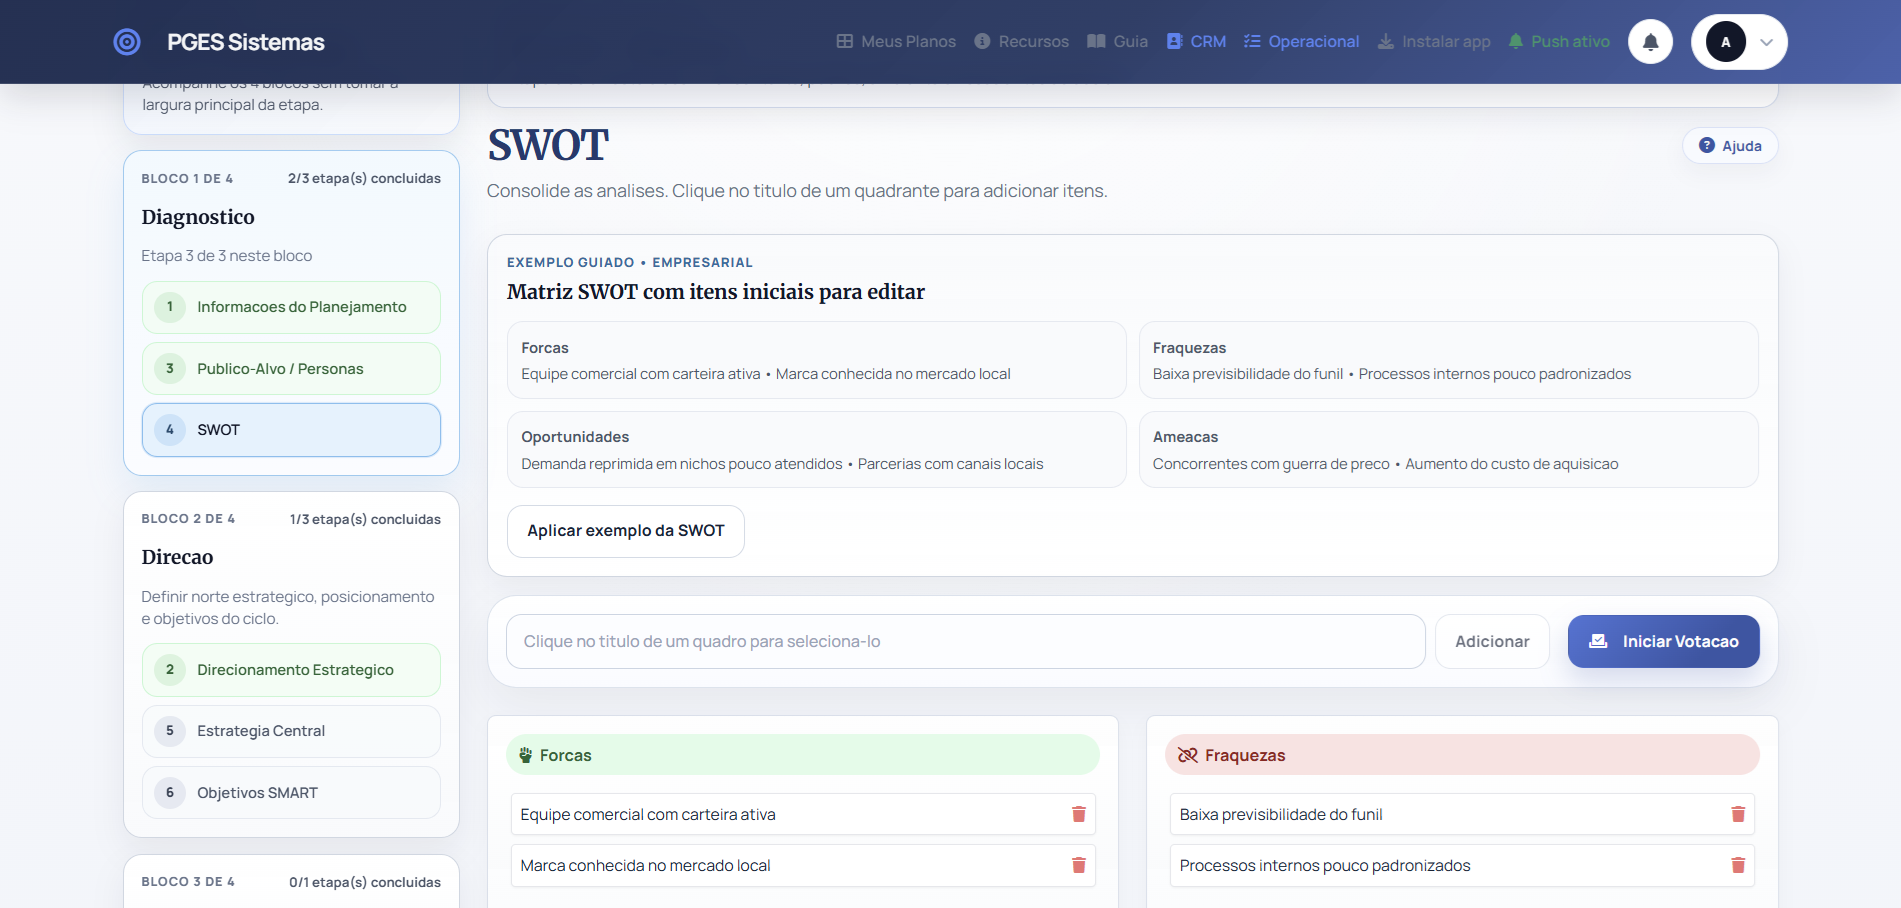Viewport: 1901px width, 908px height.
Task: Go to CRM in the navbar
Action: 1196,41
